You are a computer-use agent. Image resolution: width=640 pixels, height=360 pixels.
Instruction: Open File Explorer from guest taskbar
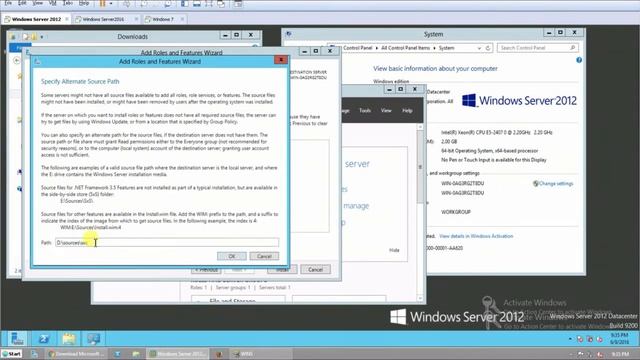(x=69, y=339)
